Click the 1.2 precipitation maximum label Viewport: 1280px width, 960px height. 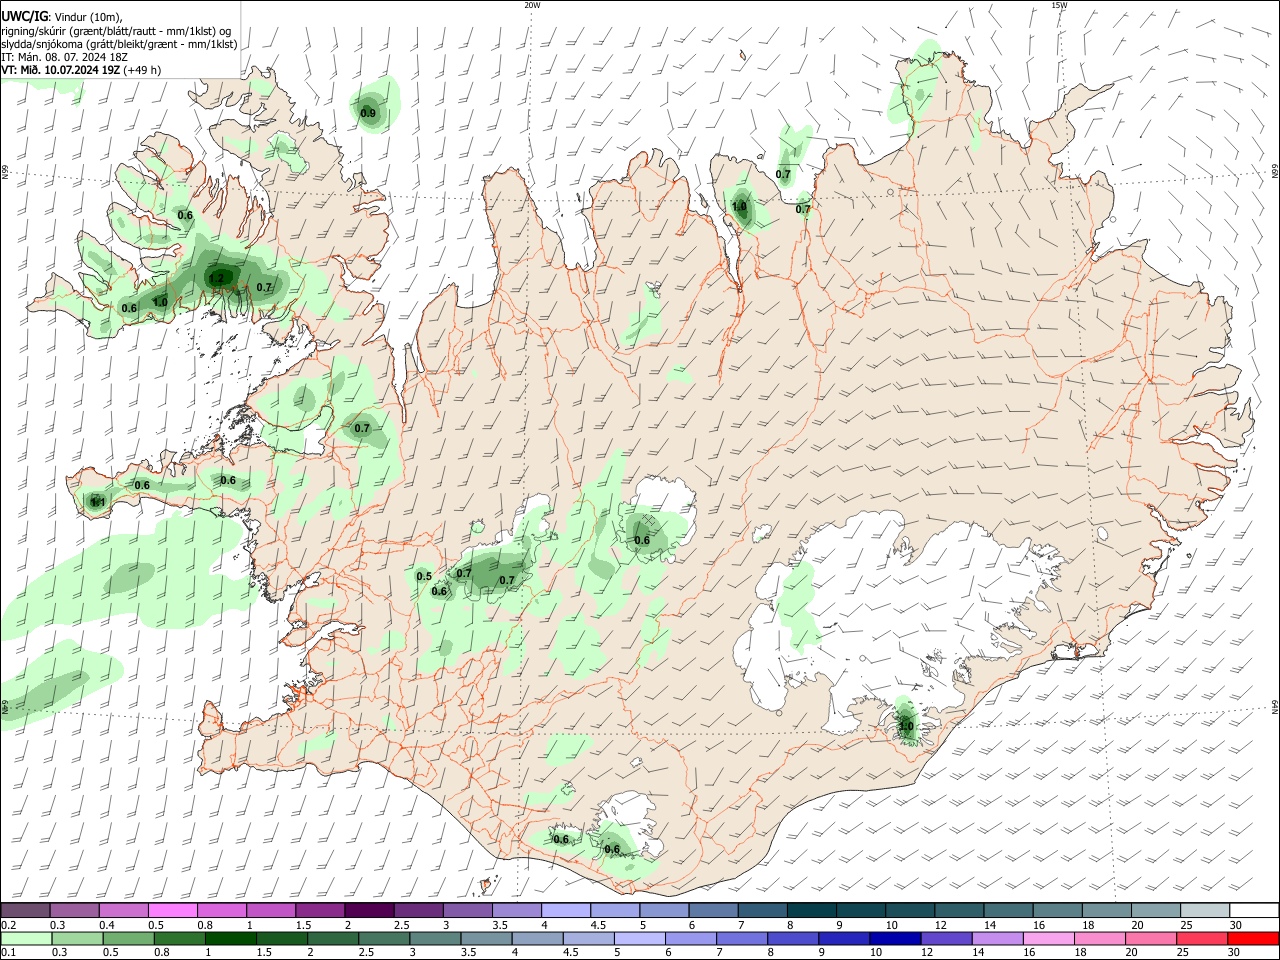[x=217, y=277]
